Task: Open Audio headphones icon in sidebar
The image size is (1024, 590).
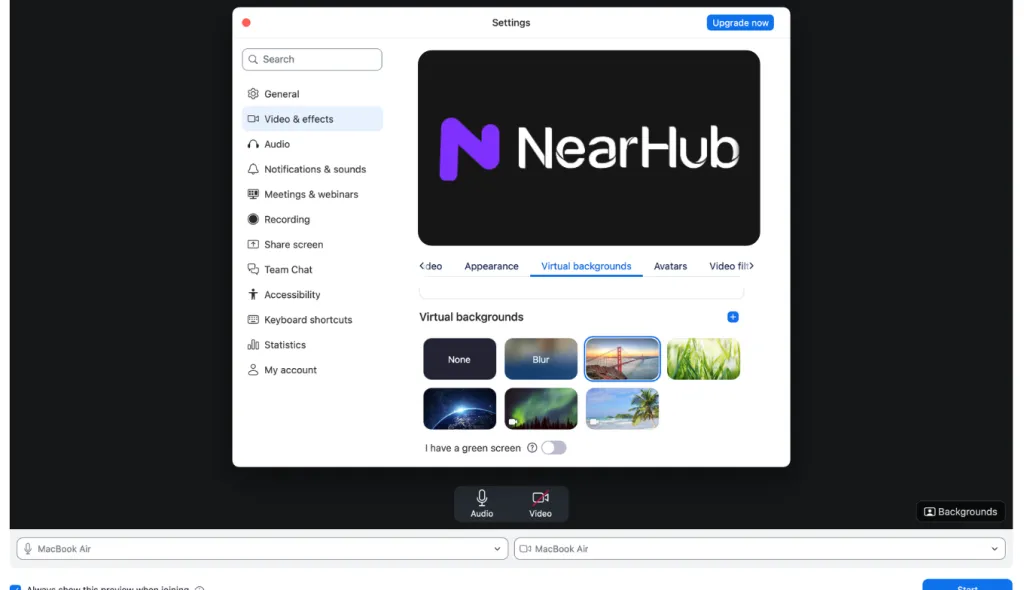Action: 253,144
